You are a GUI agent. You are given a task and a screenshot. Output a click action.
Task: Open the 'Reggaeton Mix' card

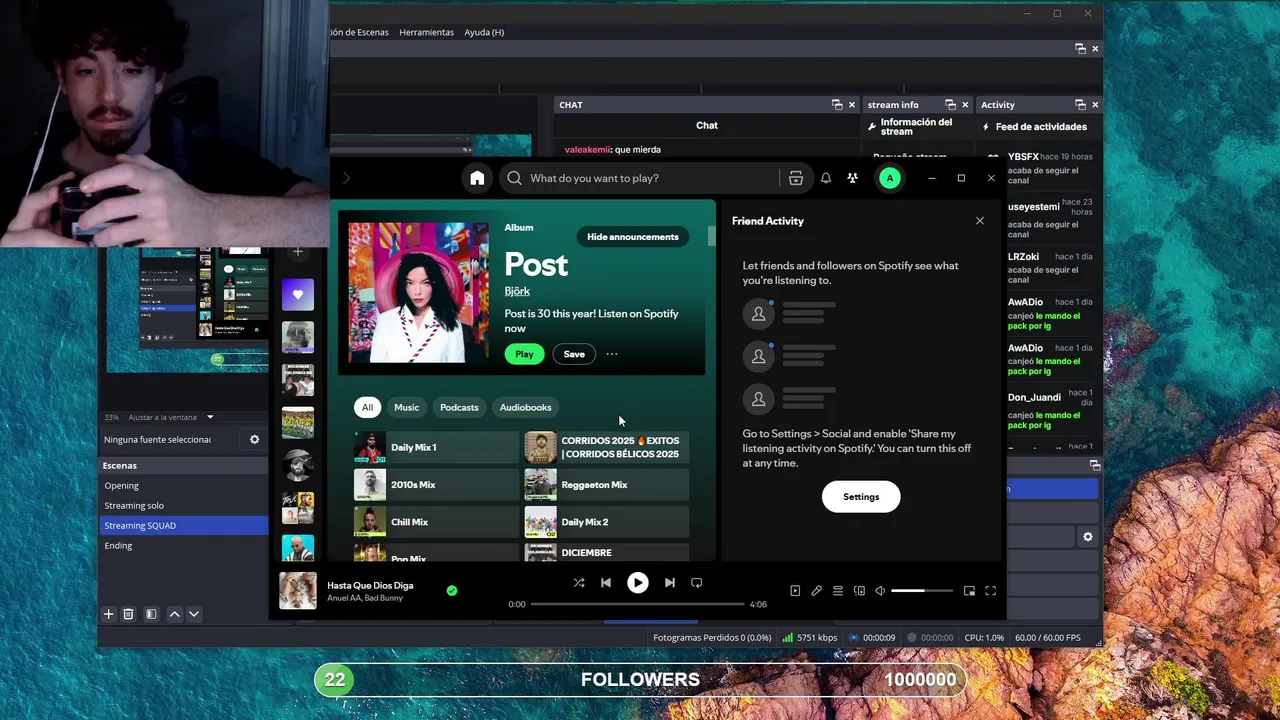[606, 485]
